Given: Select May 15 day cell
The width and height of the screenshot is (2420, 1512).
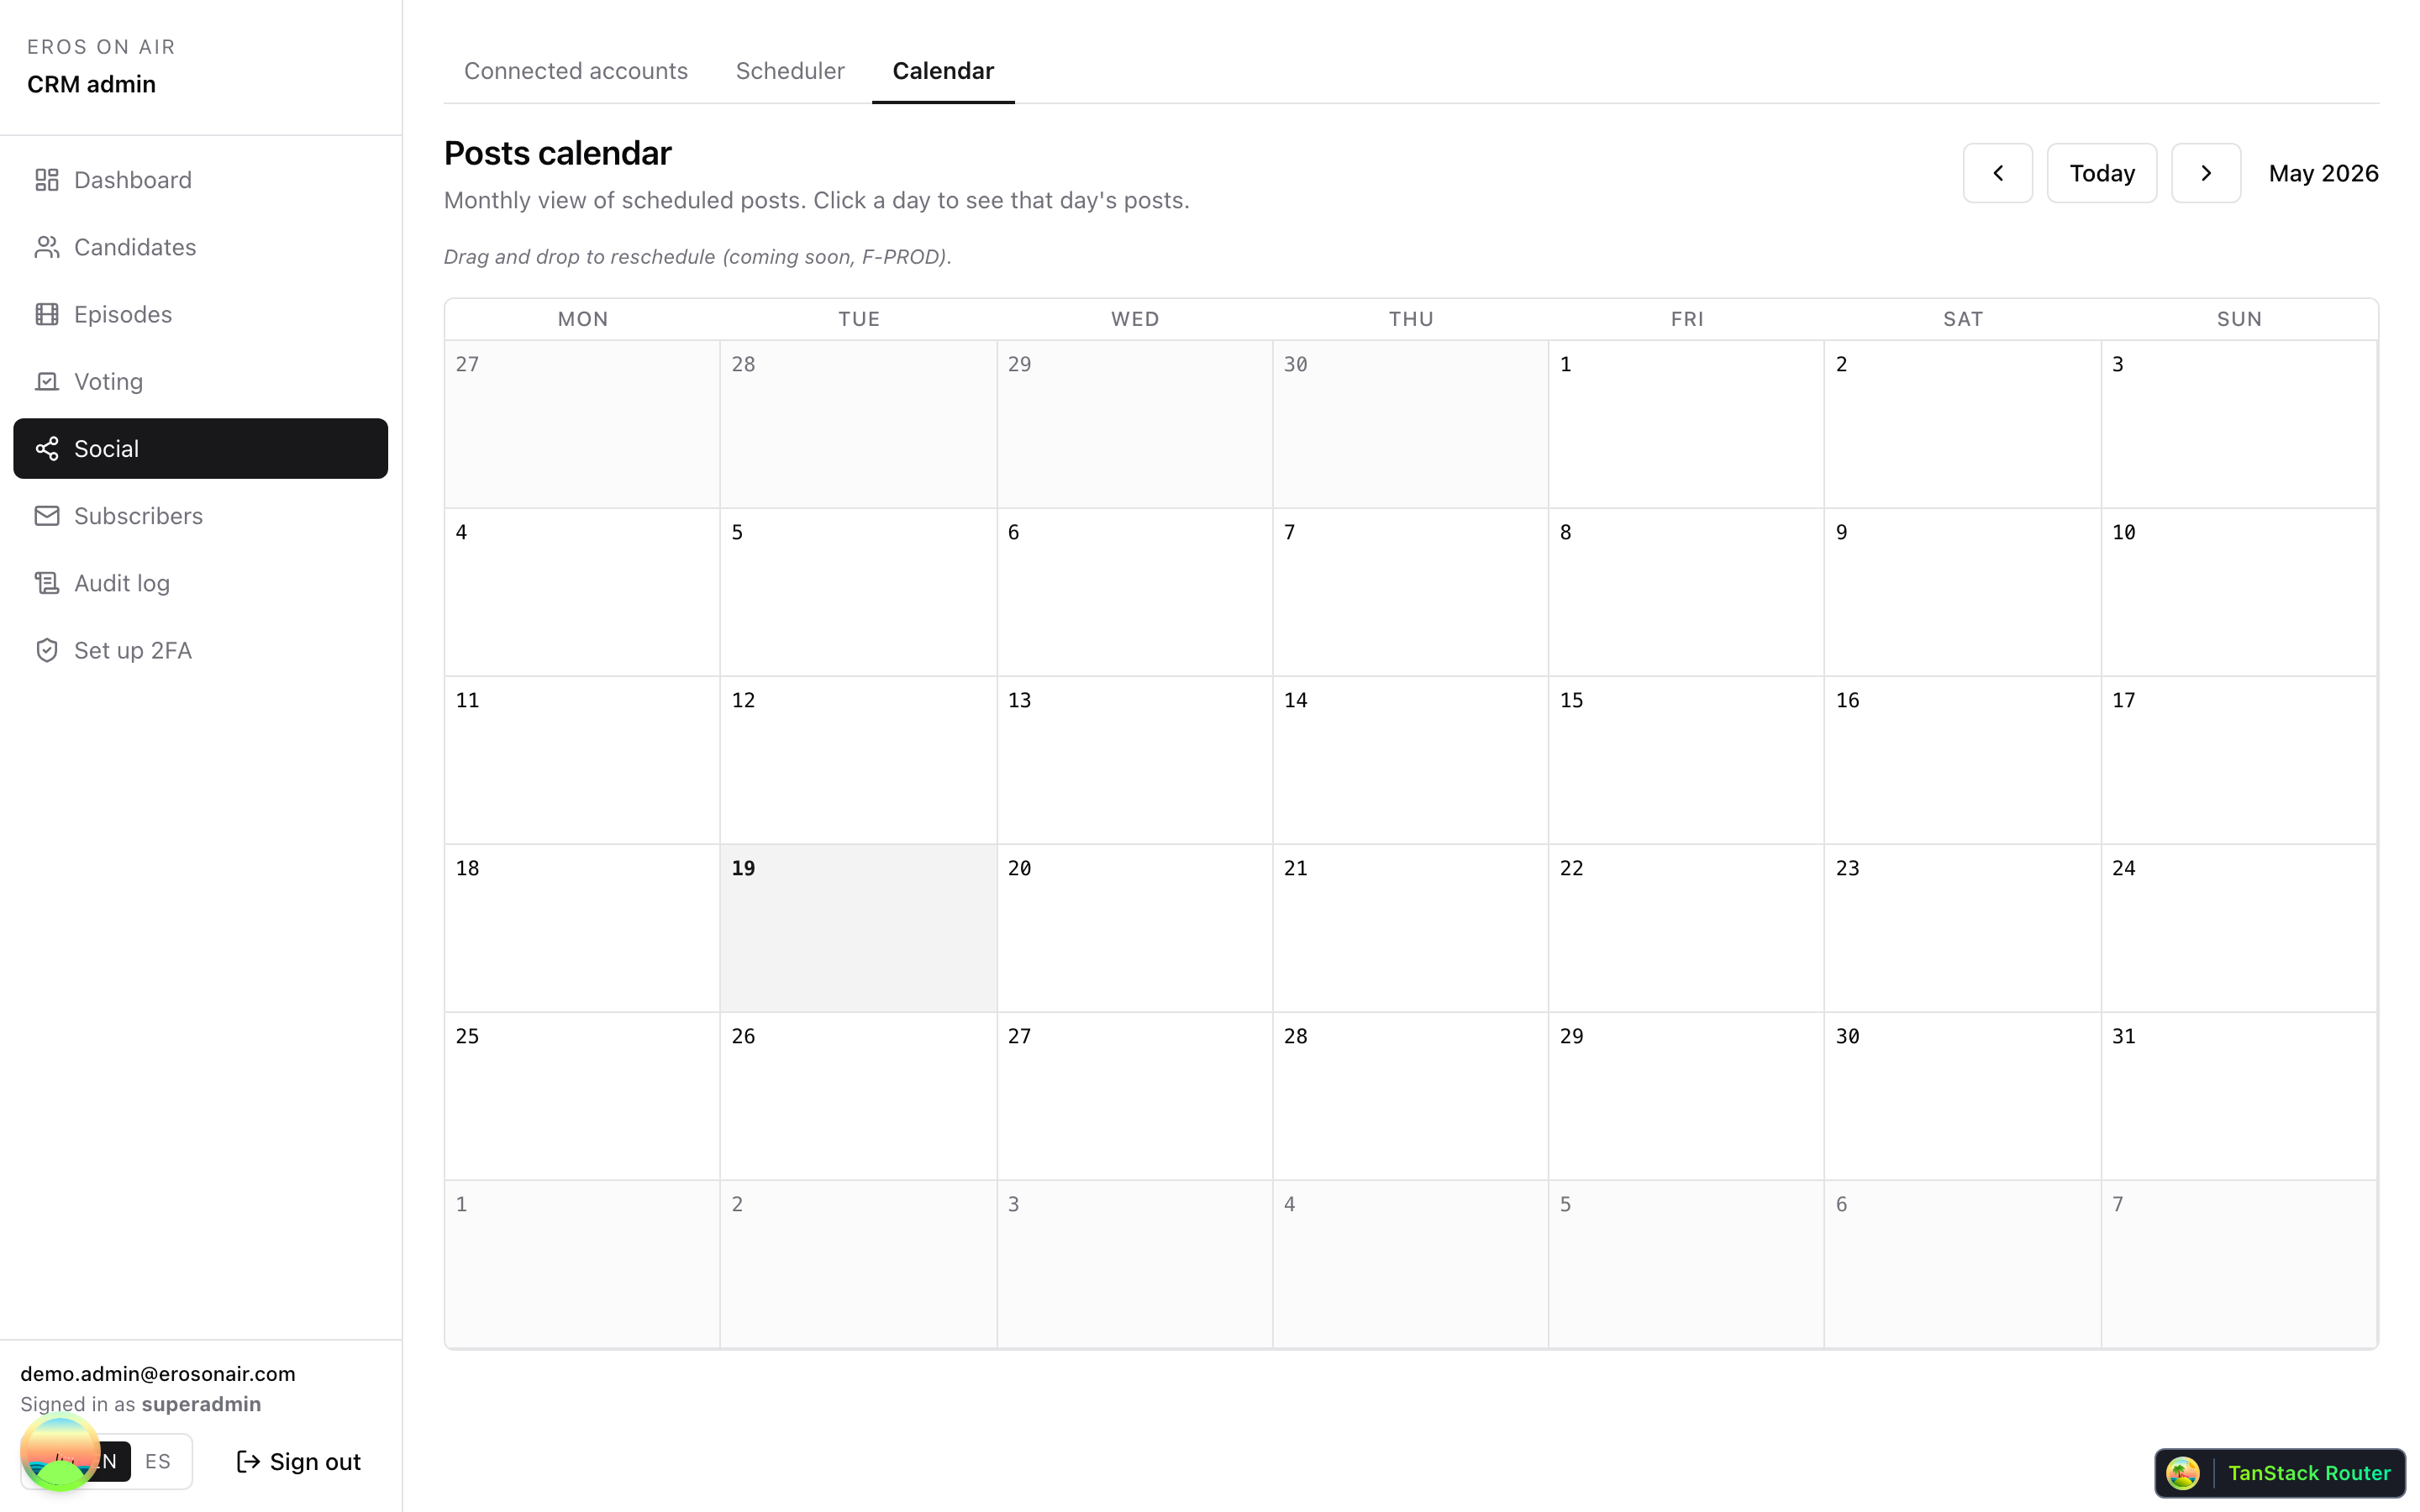Looking at the screenshot, I should [x=1686, y=760].
